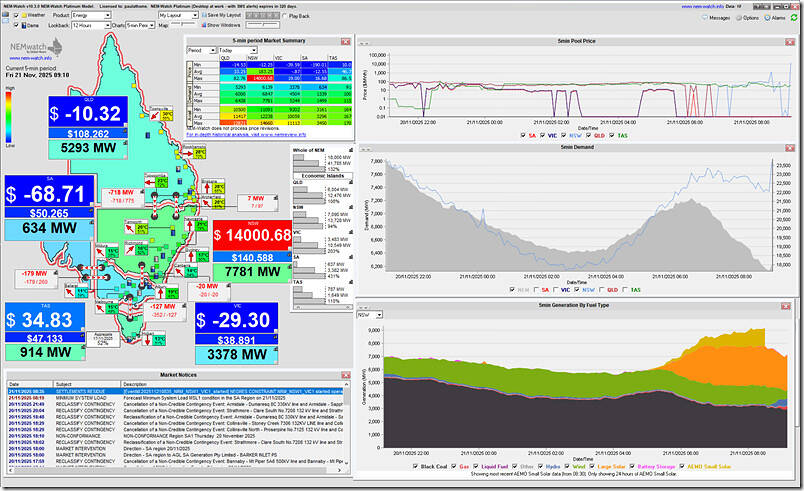The width and height of the screenshot is (804, 491).
Task: Open the Charts dropdown showing 5min Period
Action: [140, 25]
